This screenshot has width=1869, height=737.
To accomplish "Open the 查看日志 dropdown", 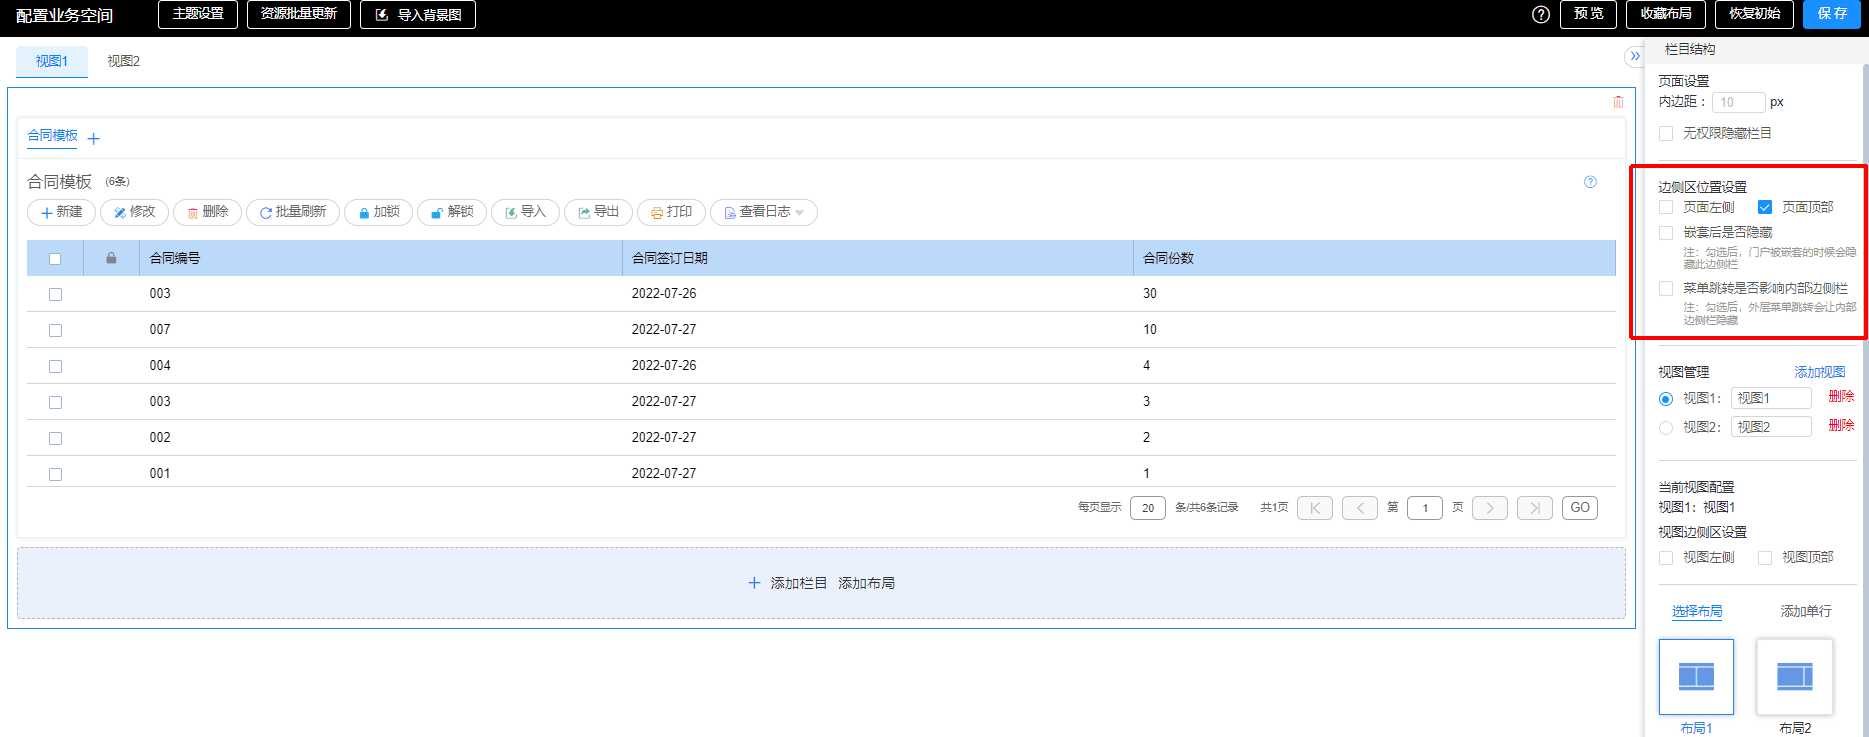I will (x=764, y=212).
